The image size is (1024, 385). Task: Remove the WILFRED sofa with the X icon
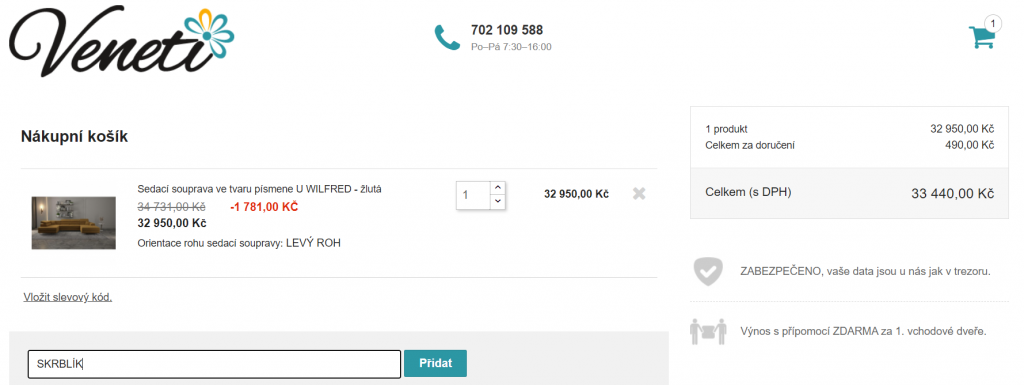pos(639,194)
